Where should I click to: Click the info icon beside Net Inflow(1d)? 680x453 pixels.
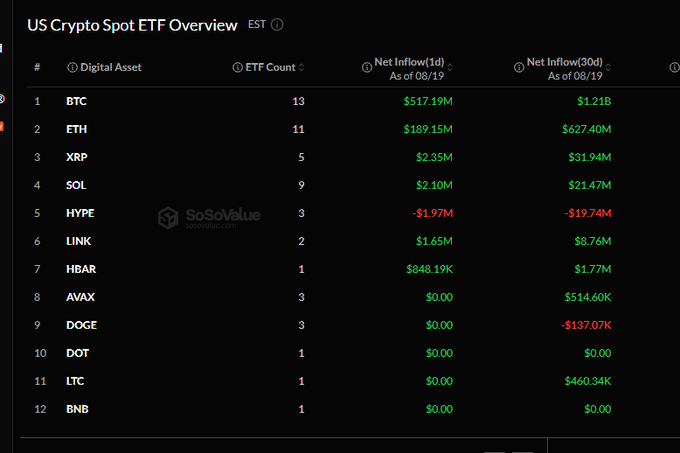click(x=367, y=68)
